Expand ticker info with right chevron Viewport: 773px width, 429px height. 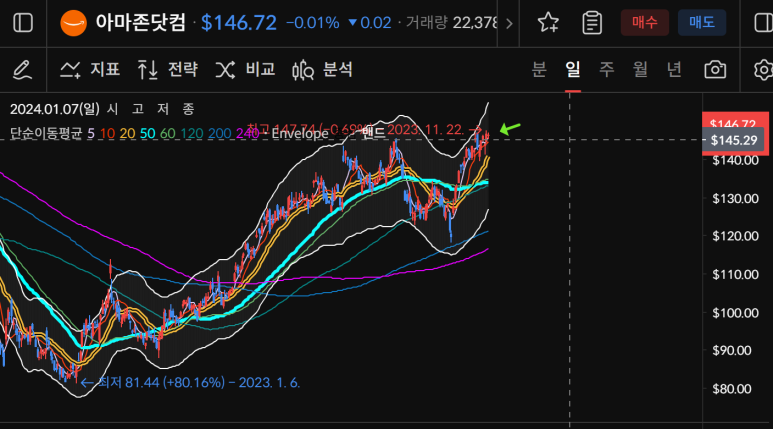click(509, 23)
